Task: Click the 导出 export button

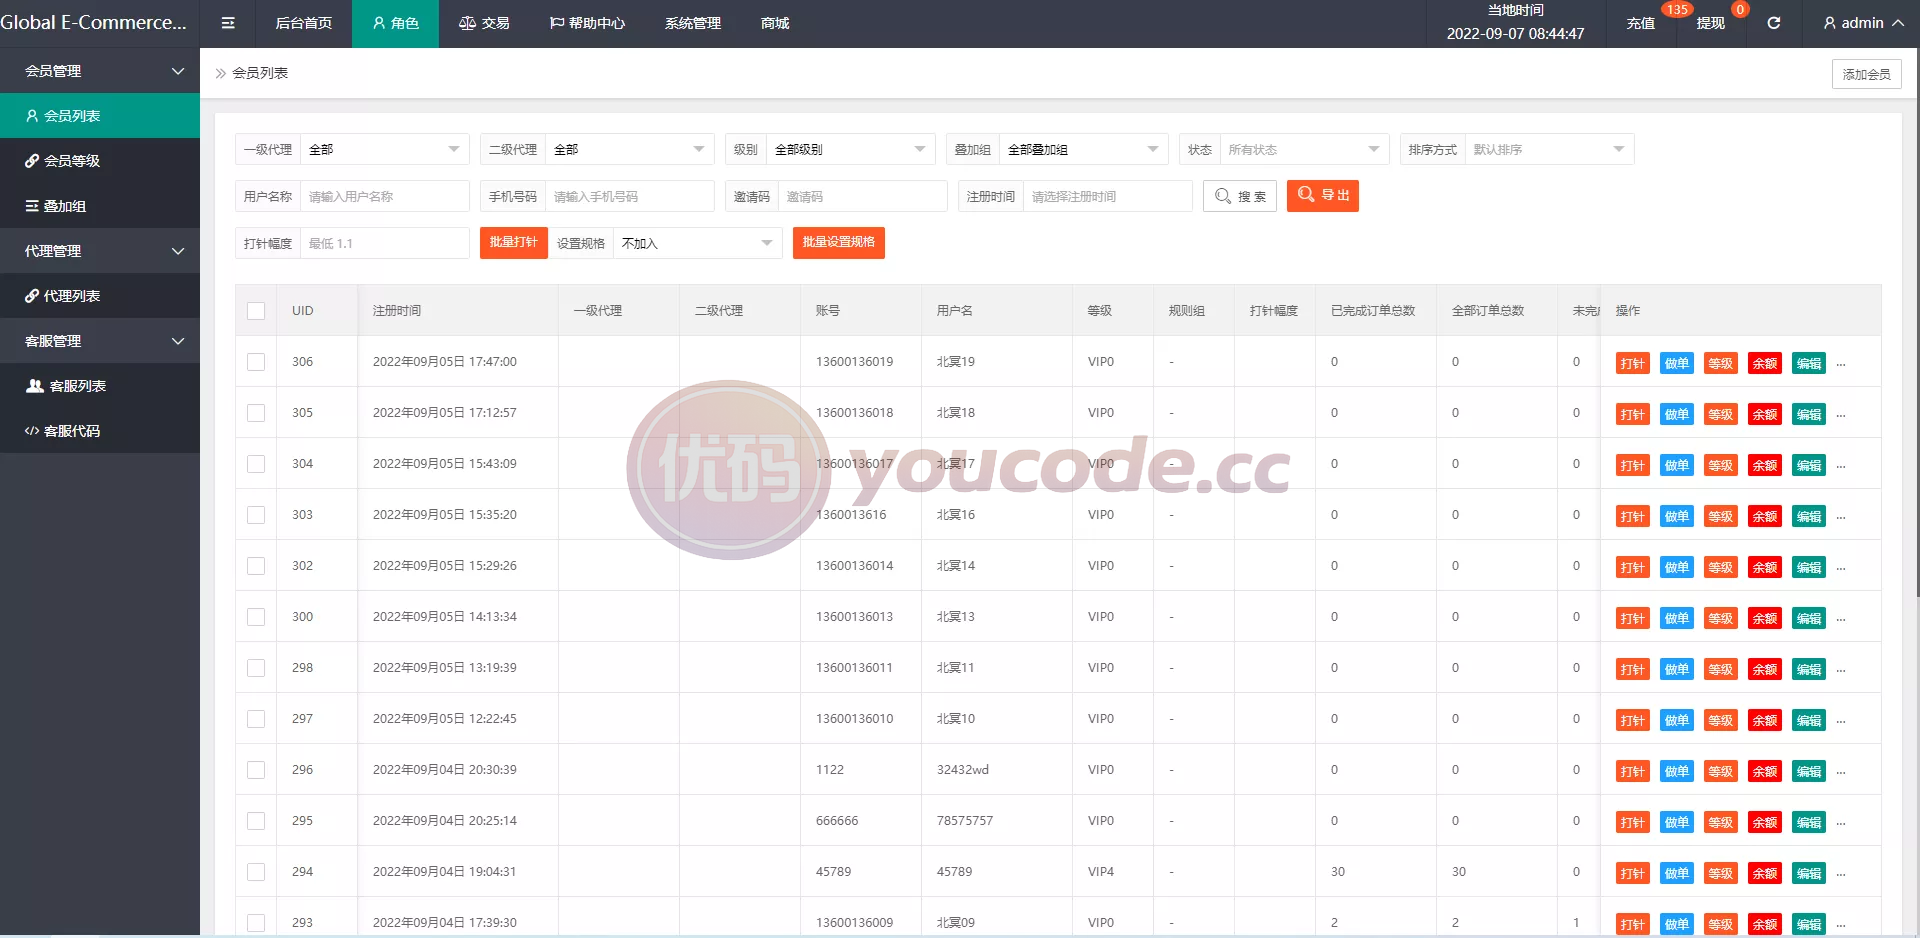Action: pos(1323,195)
